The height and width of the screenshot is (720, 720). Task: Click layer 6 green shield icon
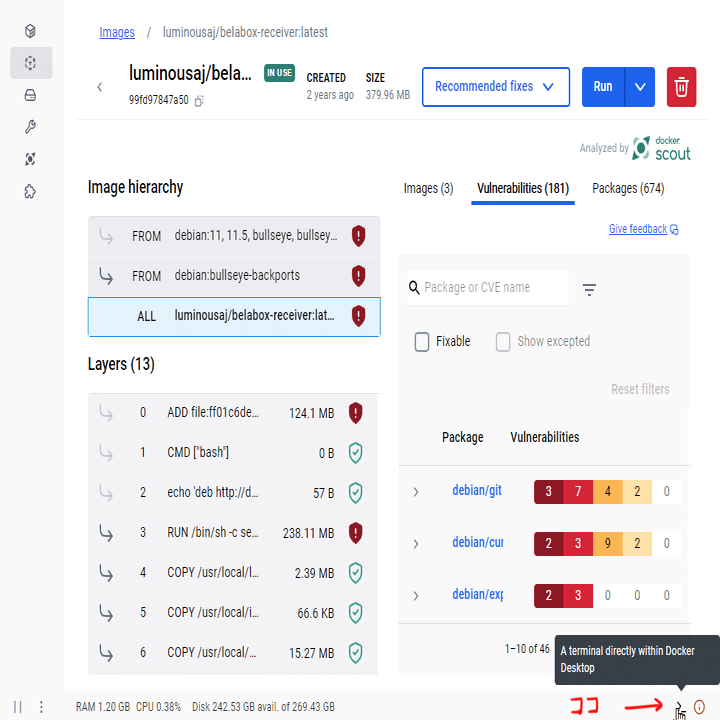(355, 652)
